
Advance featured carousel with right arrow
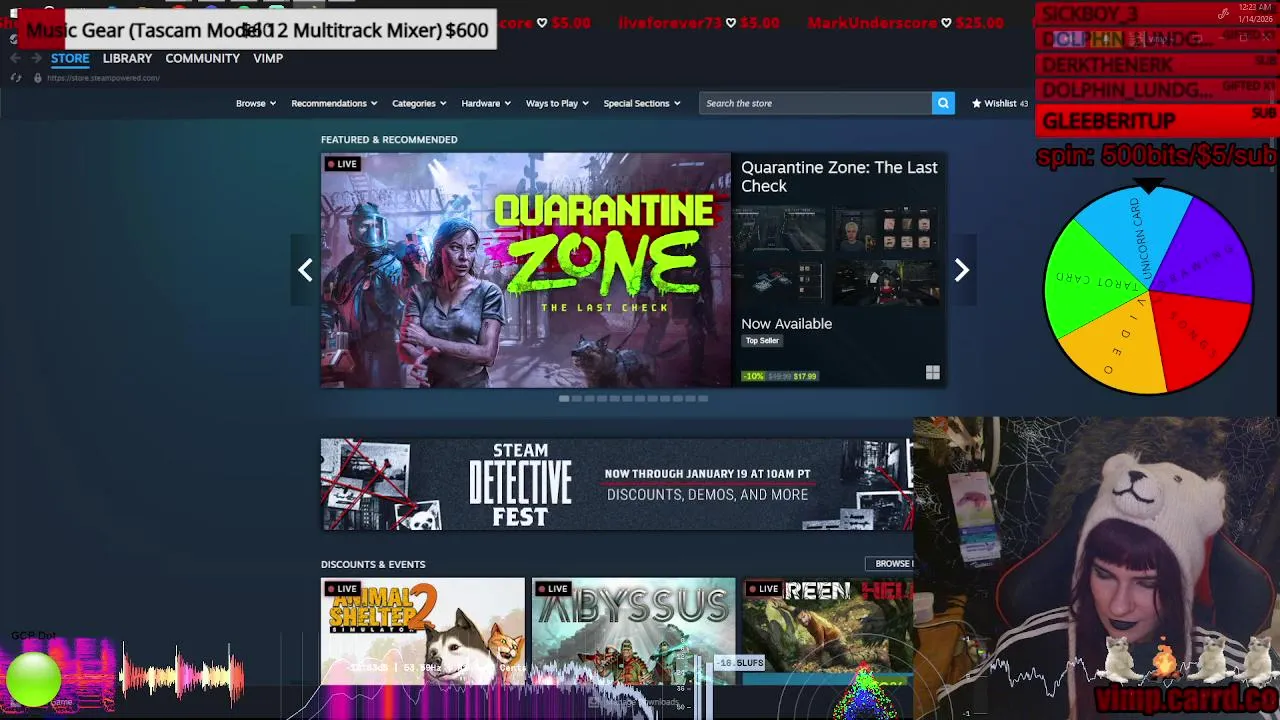961,270
